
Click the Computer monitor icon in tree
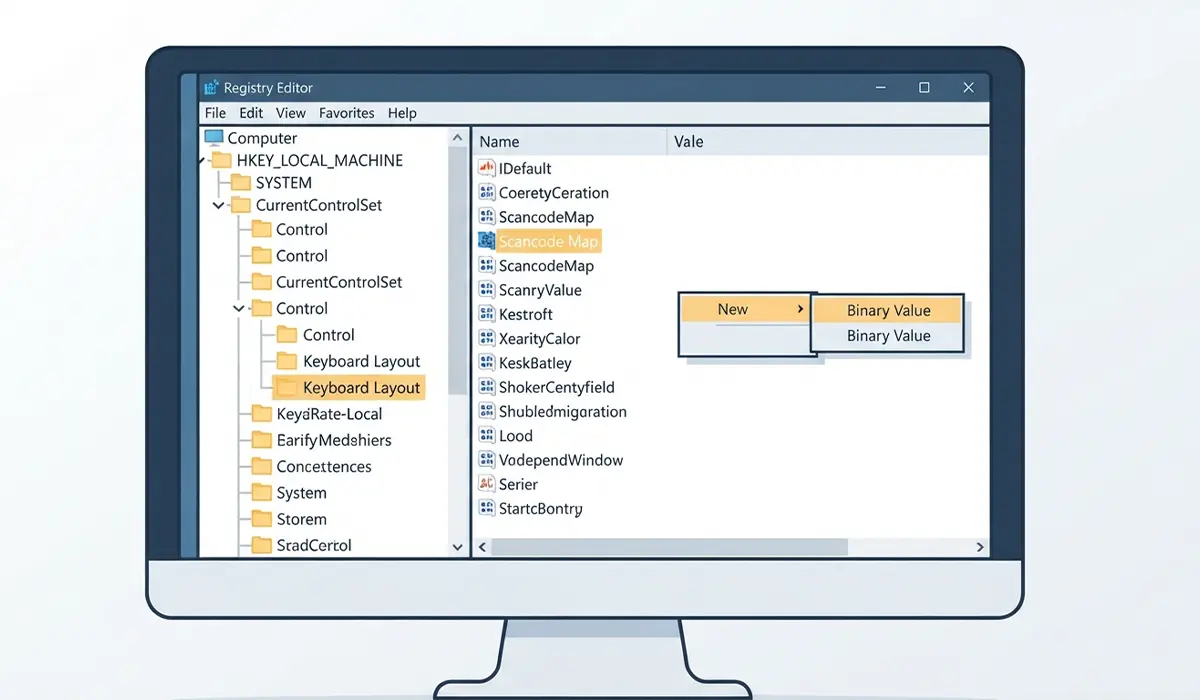pyautogui.click(x=214, y=138)
